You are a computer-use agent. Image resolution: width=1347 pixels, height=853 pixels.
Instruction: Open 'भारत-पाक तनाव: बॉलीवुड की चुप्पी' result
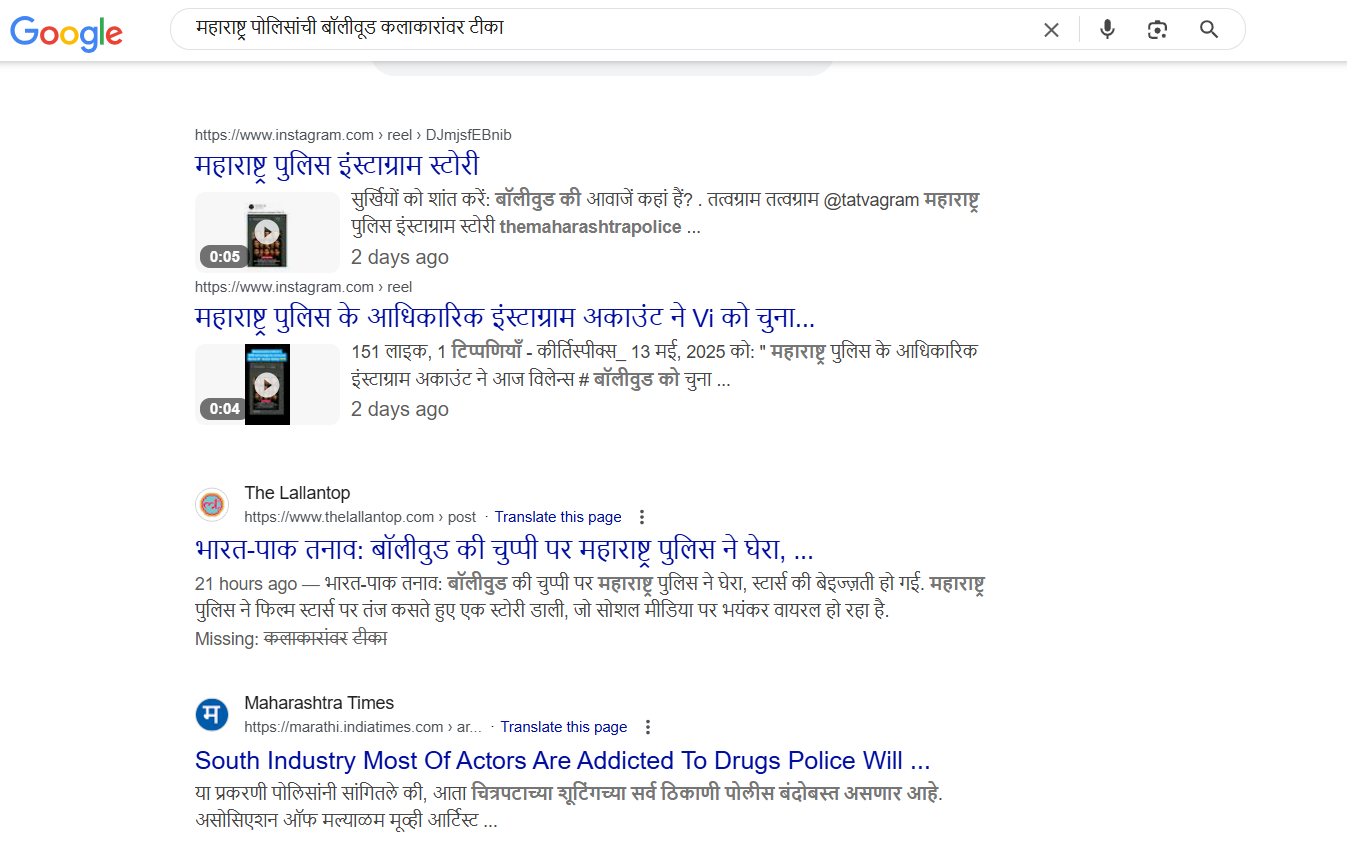coord(504,550)
